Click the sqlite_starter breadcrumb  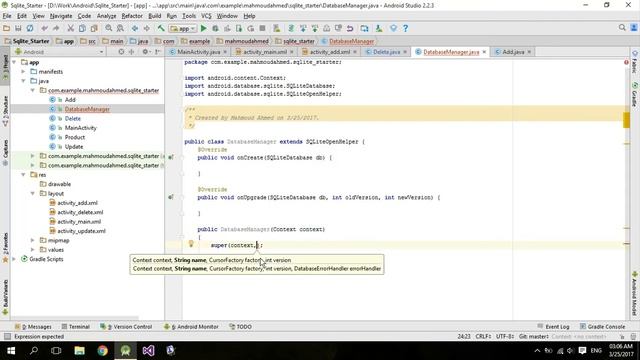pos(299,41)
